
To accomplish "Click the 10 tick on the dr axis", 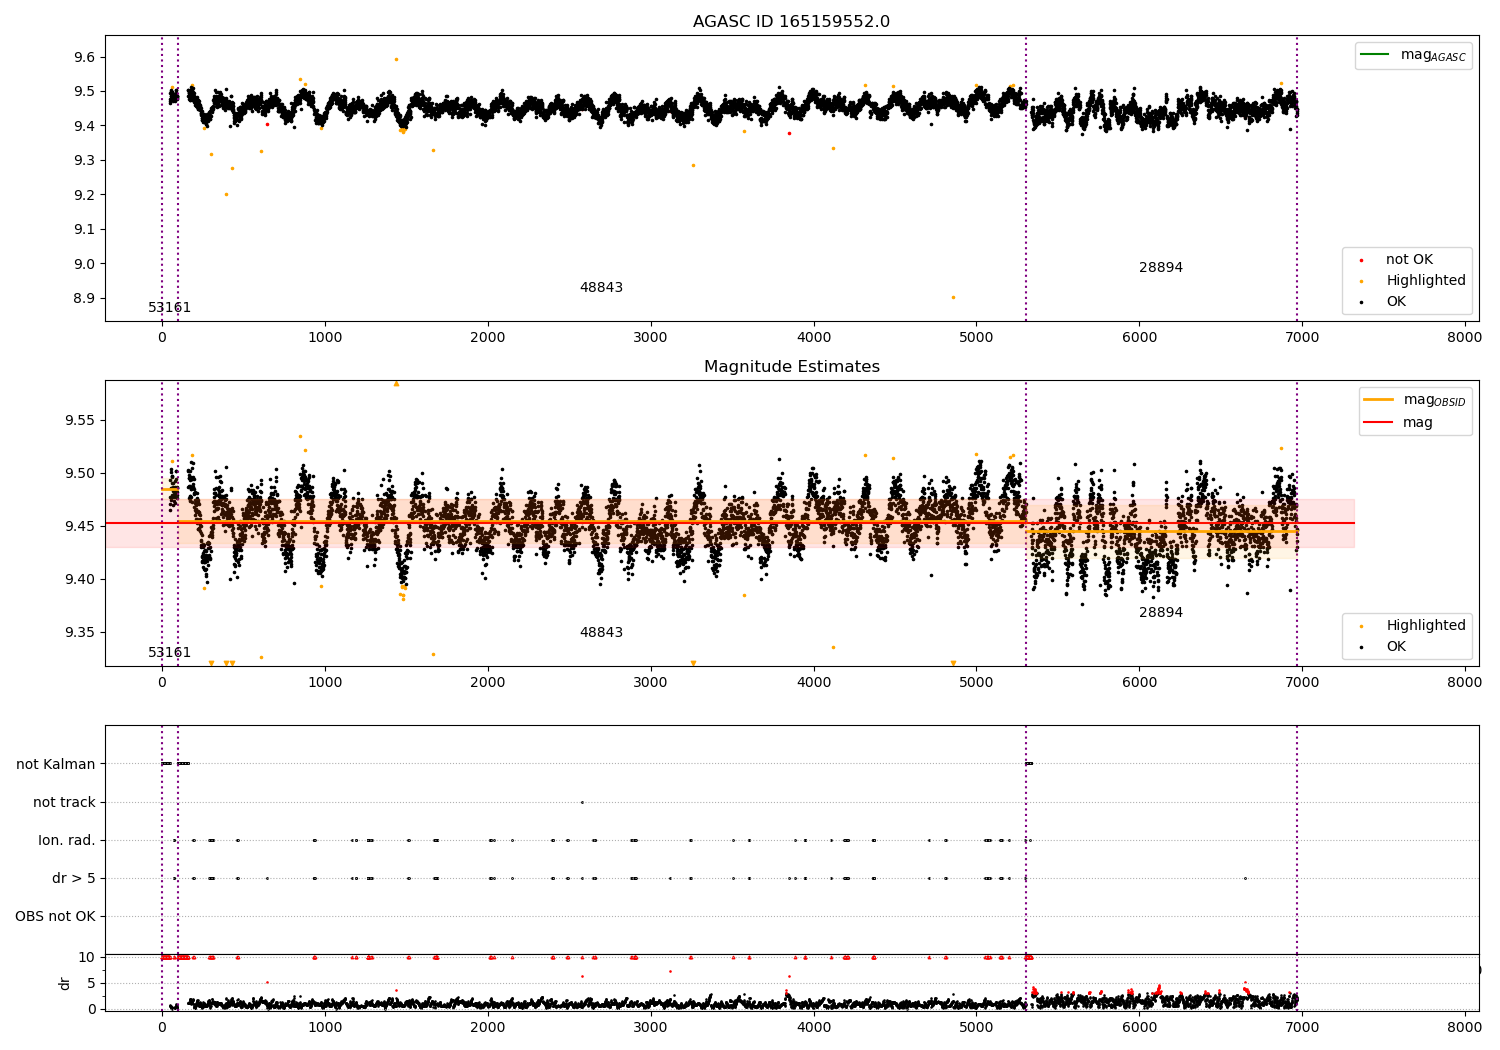I will tap(87, 957).
